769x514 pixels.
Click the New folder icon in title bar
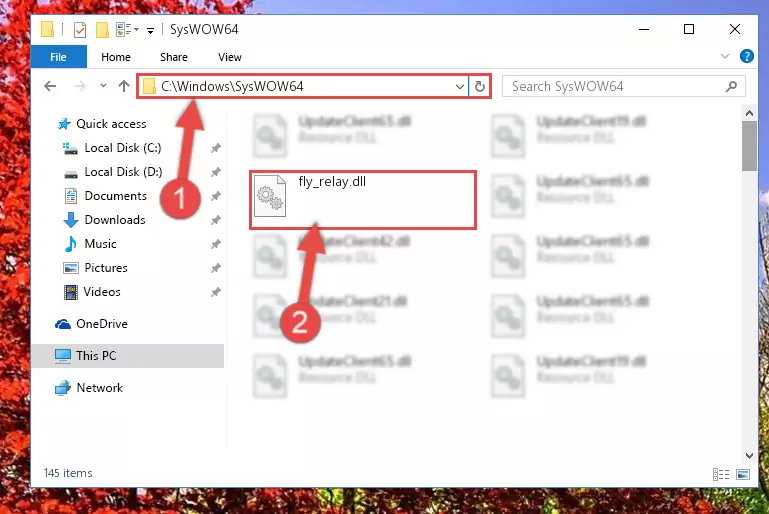(102, 29)
